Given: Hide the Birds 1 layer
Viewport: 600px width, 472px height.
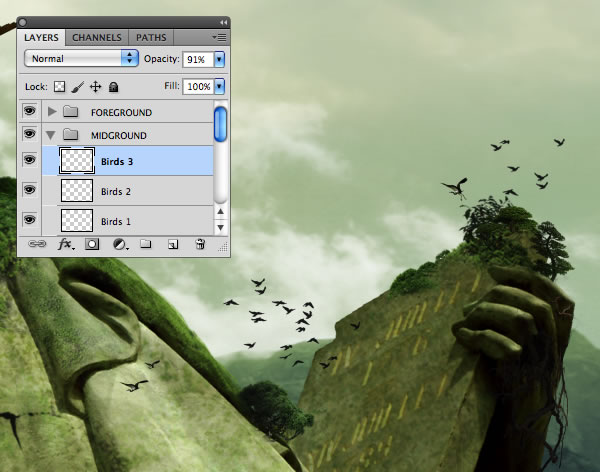Looking at the screenshot, I should tap(29, 219).
